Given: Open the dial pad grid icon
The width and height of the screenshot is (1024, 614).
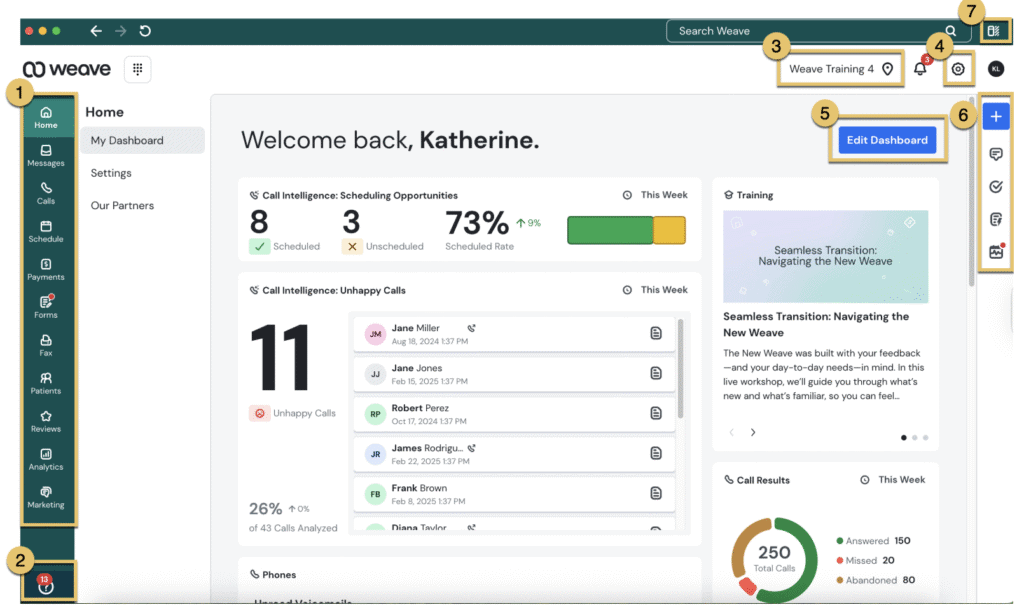Looking at the screenshot, I should 138,69.
